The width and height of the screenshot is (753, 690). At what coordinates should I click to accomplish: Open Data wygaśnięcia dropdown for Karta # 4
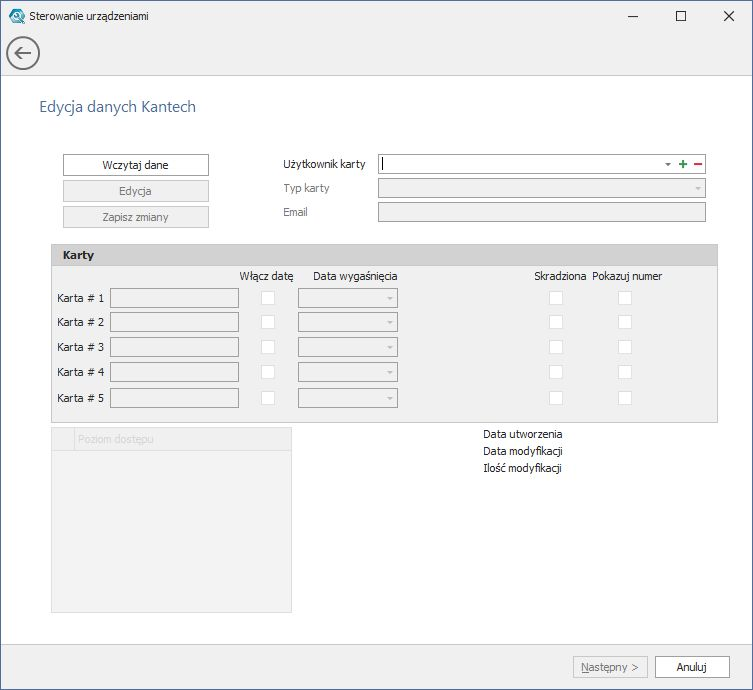pos(348,372)
